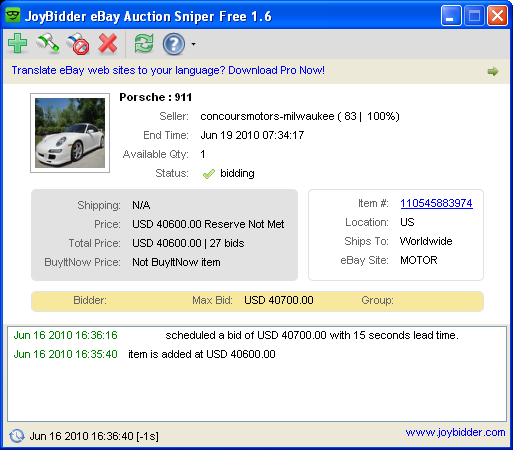
Task: Click the status bar time Jun 16 2010 16:36:40 [-1s]
Action: point(94,436)
